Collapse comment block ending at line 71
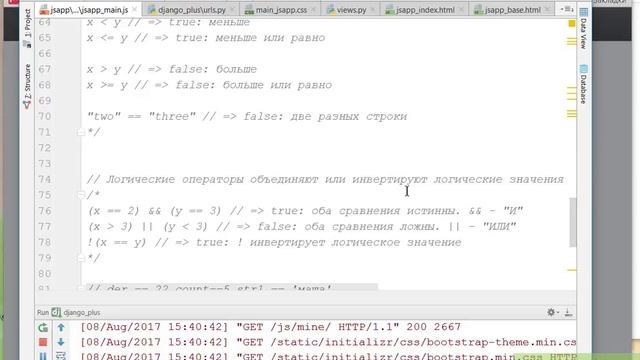Image resolution: width=640 pixels, height=360 pixels. coord(81,132)
